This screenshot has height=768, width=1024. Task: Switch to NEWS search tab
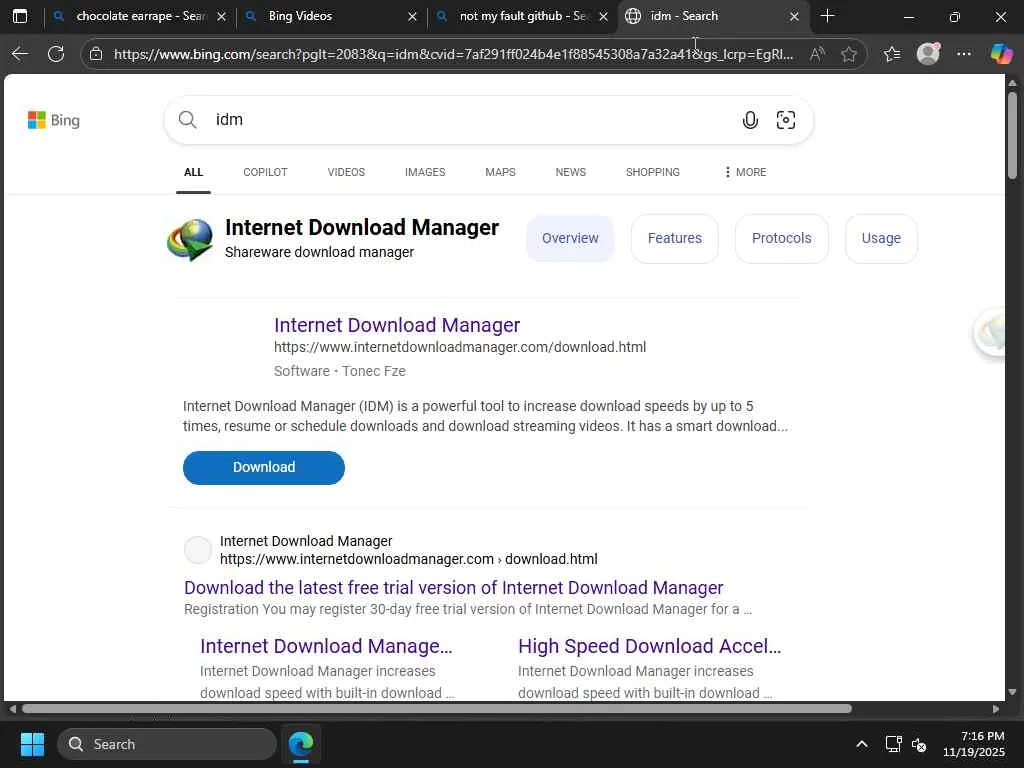tap(571, 172)
